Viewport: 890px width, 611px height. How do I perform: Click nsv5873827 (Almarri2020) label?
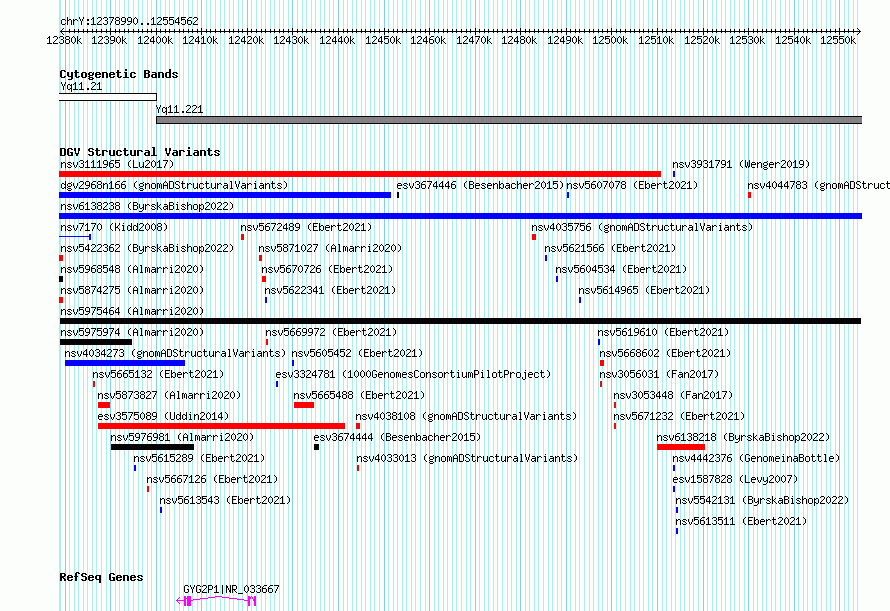[x=169, y=395]
